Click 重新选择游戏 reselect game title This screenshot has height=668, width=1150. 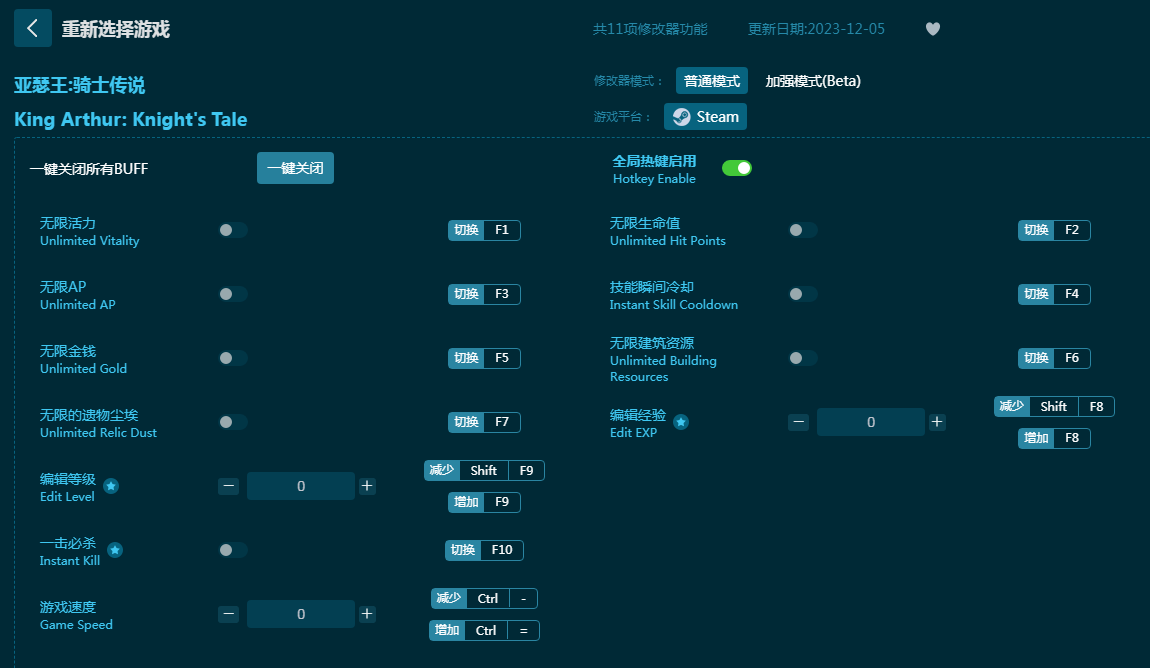tap(115, 29)
